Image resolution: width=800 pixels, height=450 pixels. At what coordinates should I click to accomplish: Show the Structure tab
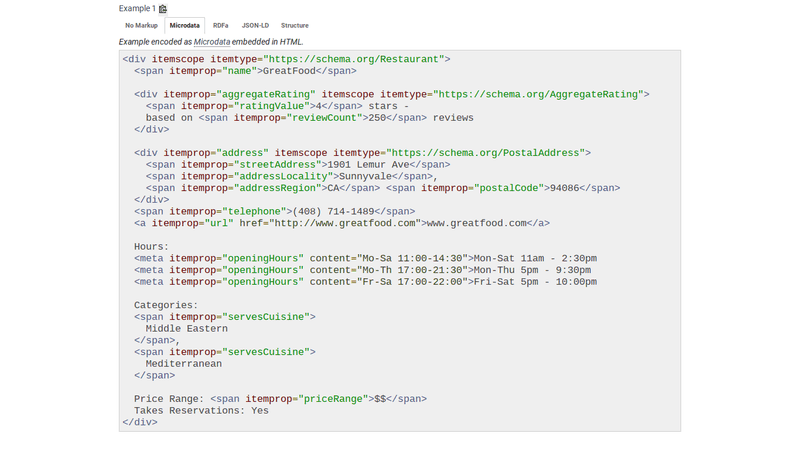(294, 26)
